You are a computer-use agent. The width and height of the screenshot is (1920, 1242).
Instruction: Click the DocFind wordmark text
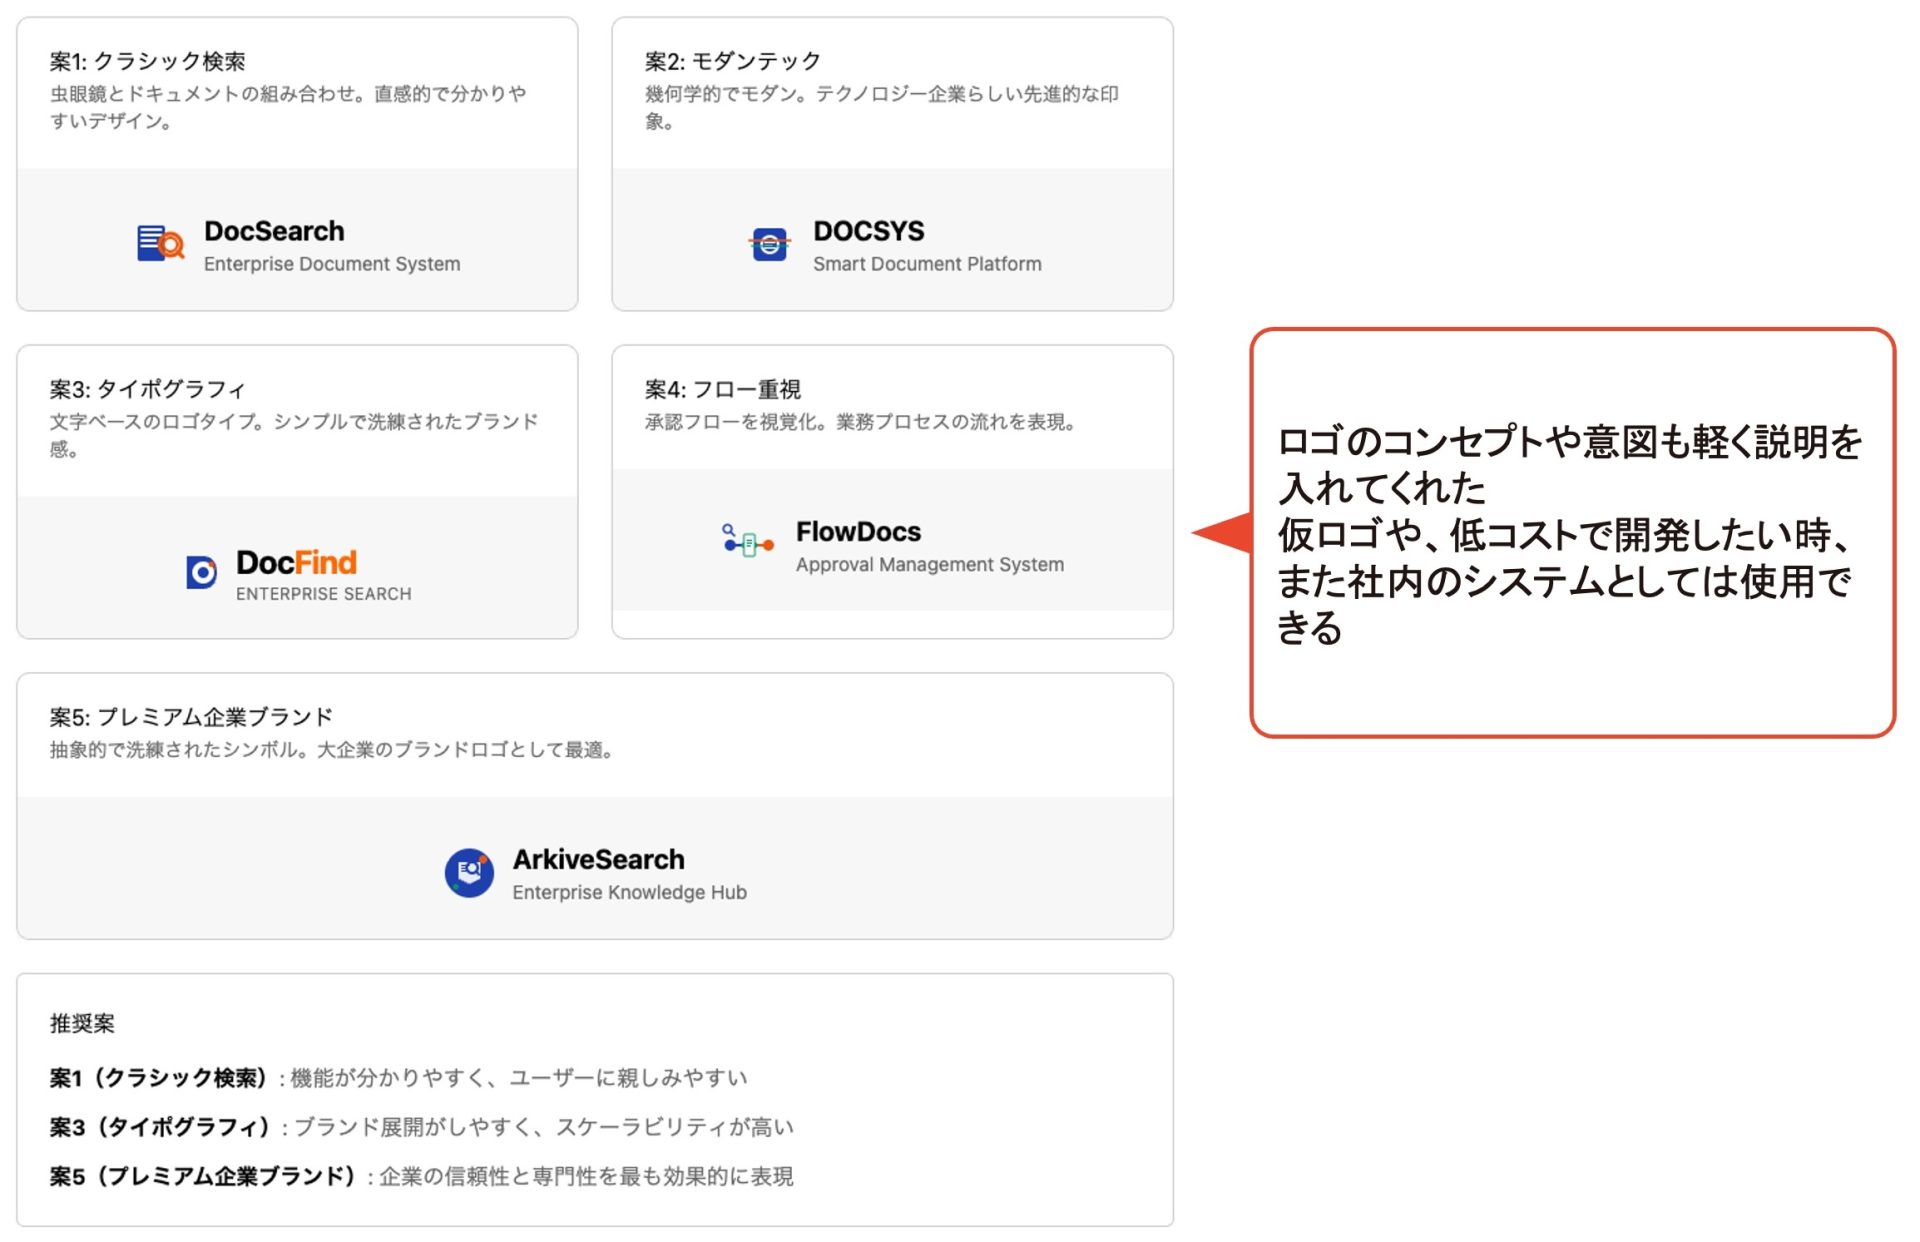point(296,562)
